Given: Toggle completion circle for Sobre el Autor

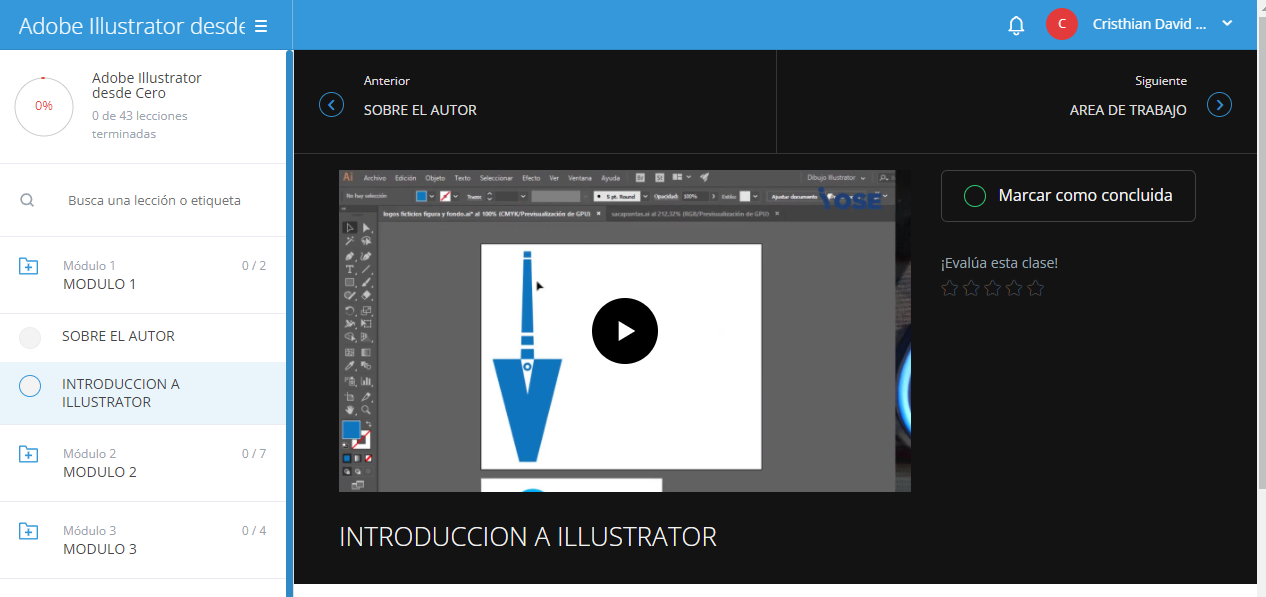Looking at the screenshot, I should pyautogui.click(x=30, y=337).
